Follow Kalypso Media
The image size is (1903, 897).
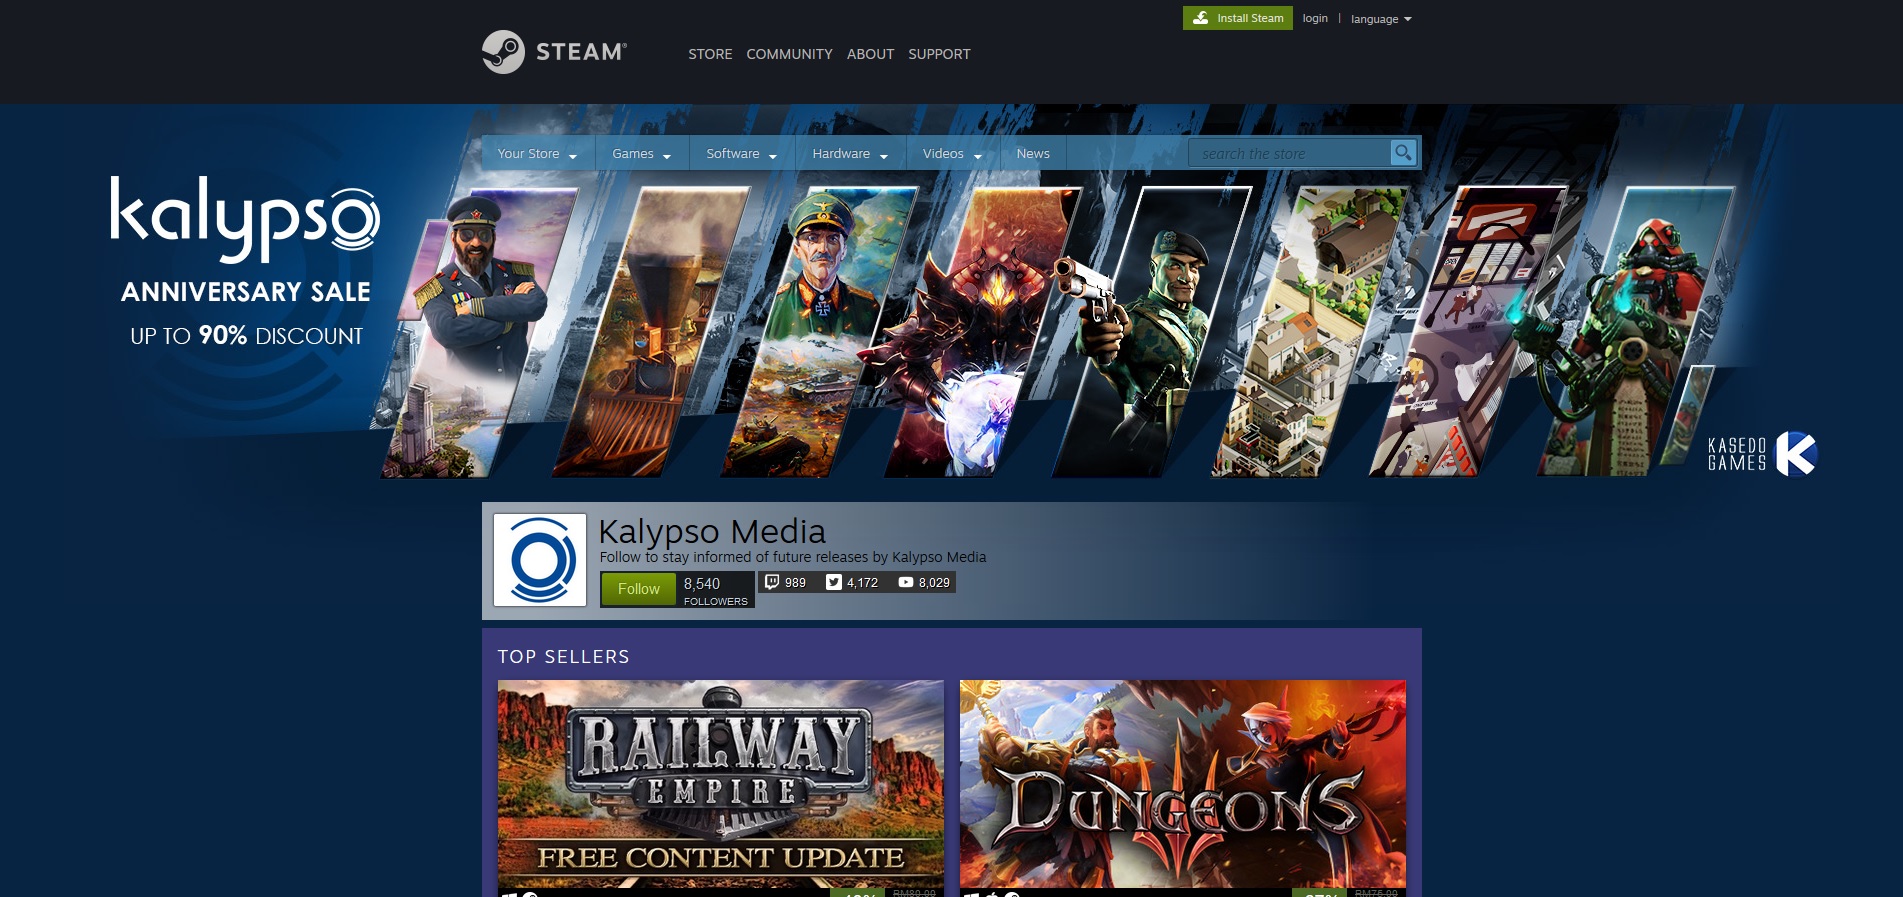click(x=638, y=589)
